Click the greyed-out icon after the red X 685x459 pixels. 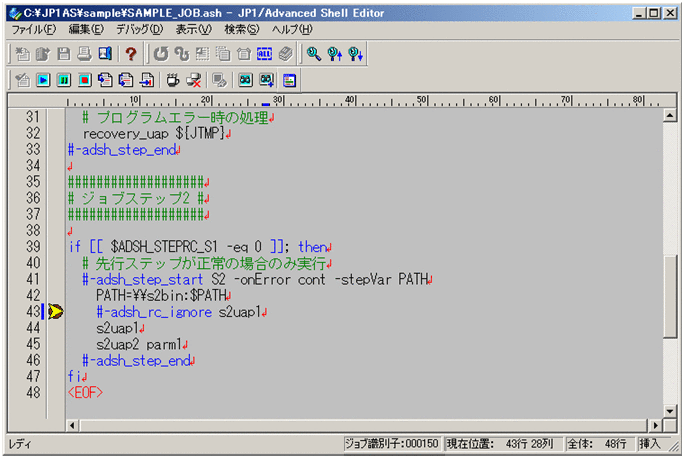[x=219, y=80]
